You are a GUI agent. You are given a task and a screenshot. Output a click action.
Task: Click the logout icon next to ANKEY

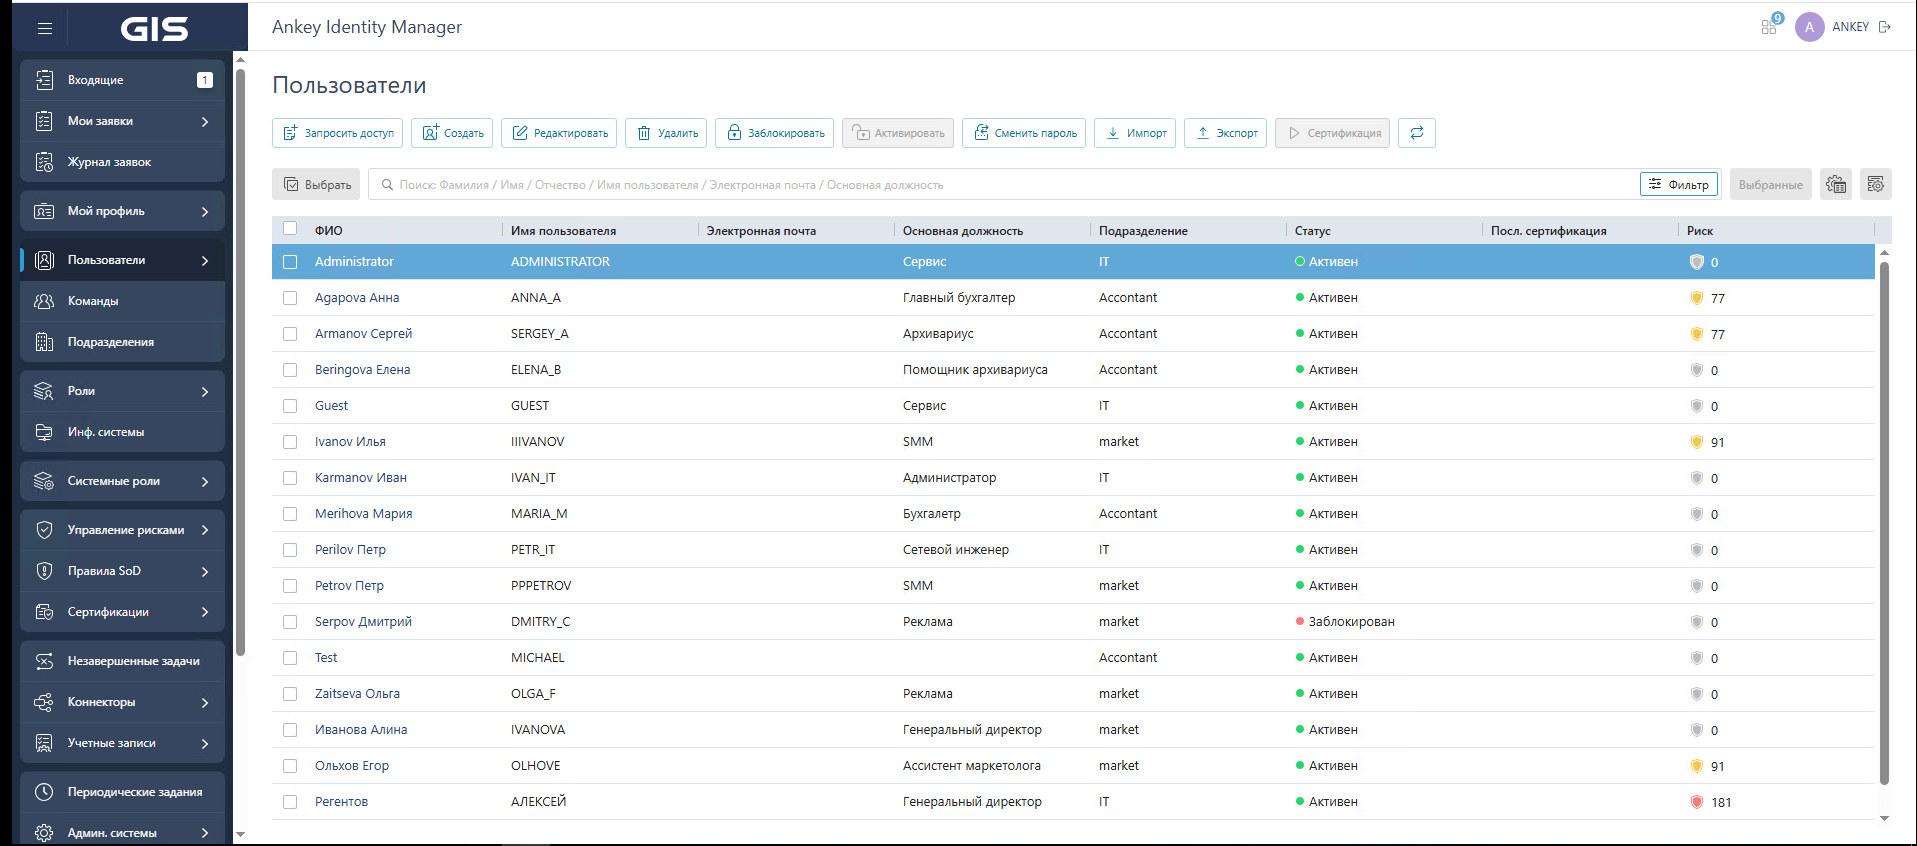click(x=1885, y=27)
